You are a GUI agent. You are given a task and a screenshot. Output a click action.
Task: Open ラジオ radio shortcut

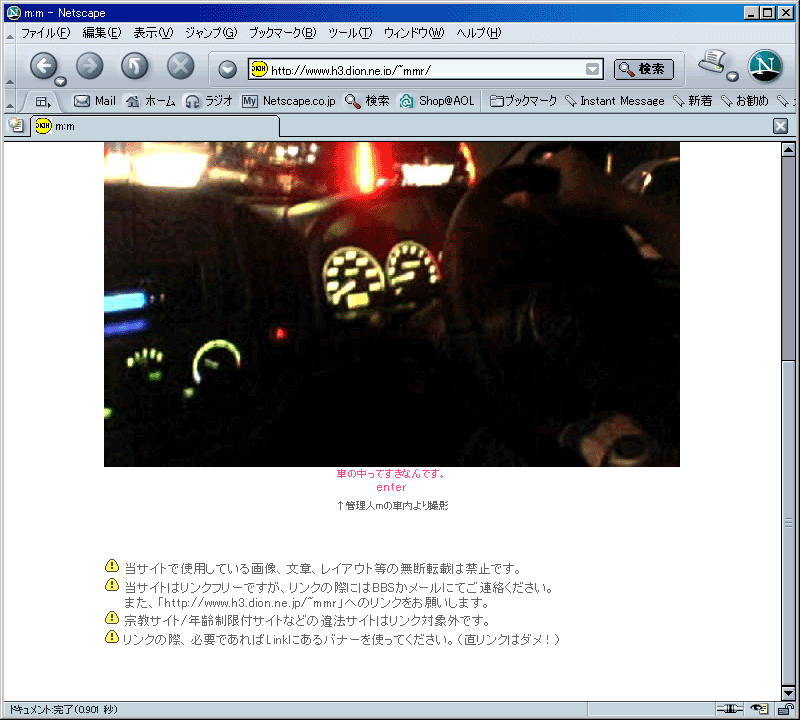[209, 101]
